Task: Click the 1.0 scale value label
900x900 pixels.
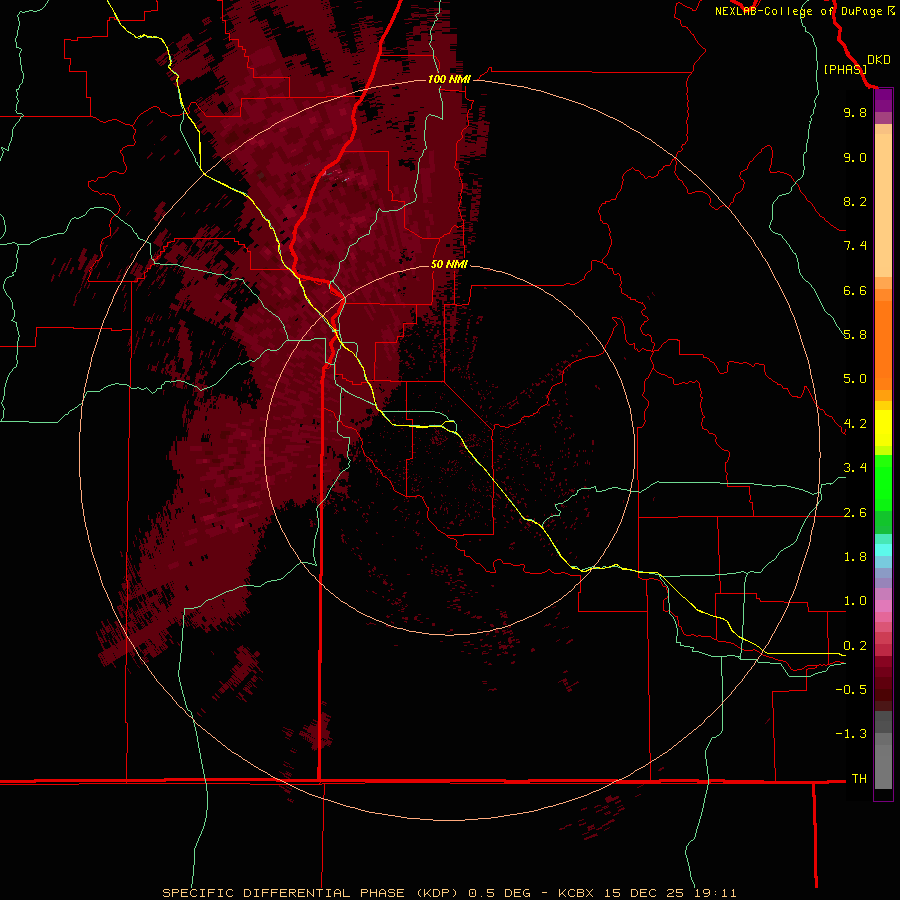Action: click(x=855, y=601)
